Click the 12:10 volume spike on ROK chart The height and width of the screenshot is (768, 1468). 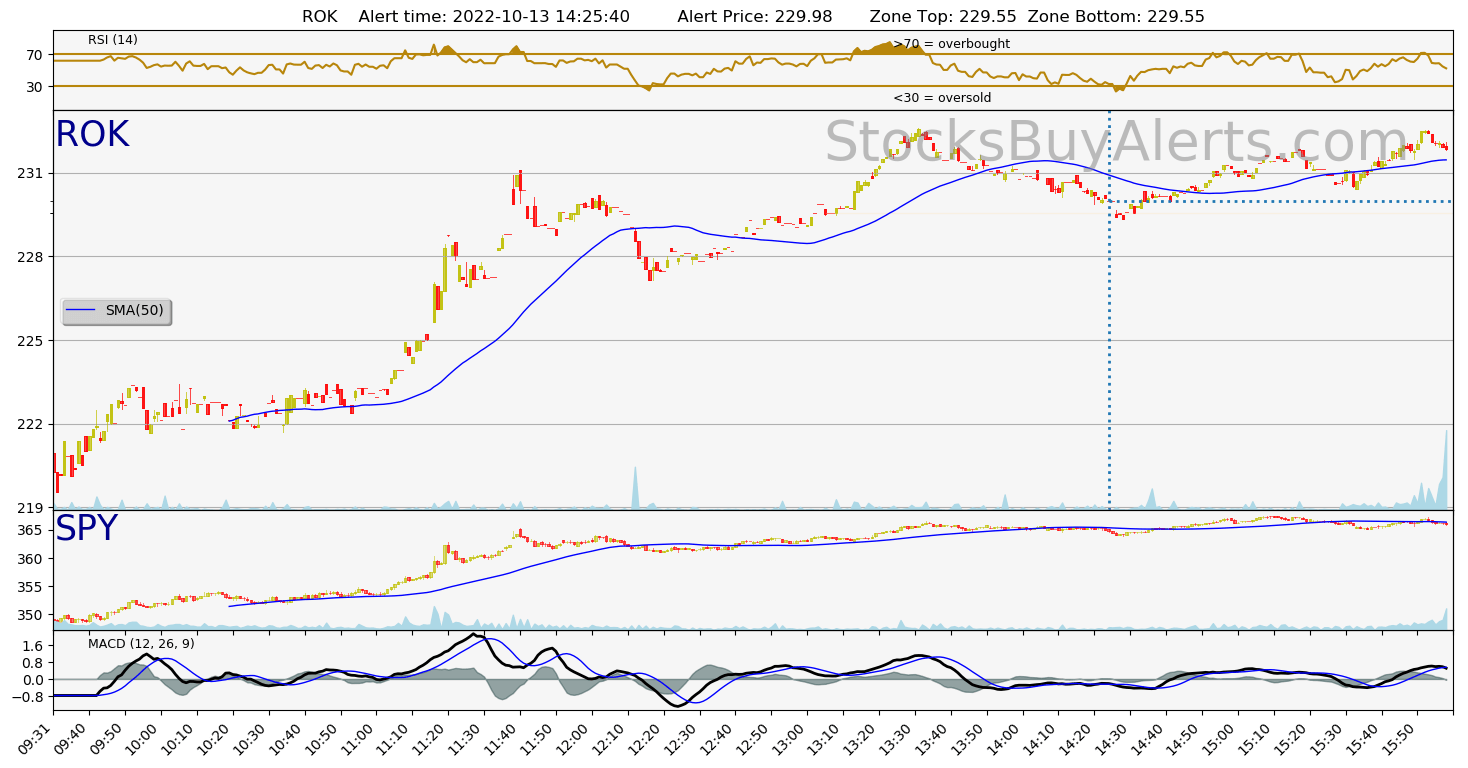[634, 487]
